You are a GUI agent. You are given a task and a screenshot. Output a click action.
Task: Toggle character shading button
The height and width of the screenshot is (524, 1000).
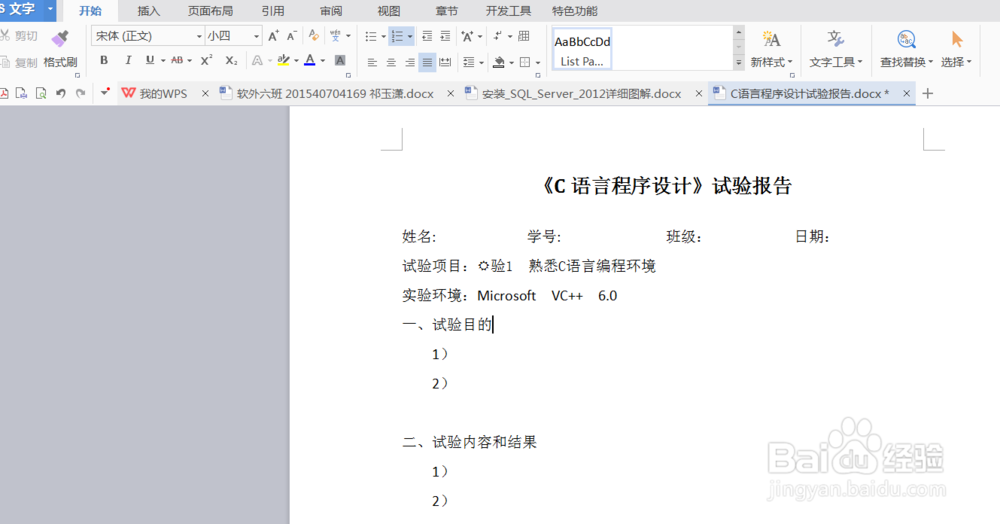pyautogui.click(x=340, y=61)
